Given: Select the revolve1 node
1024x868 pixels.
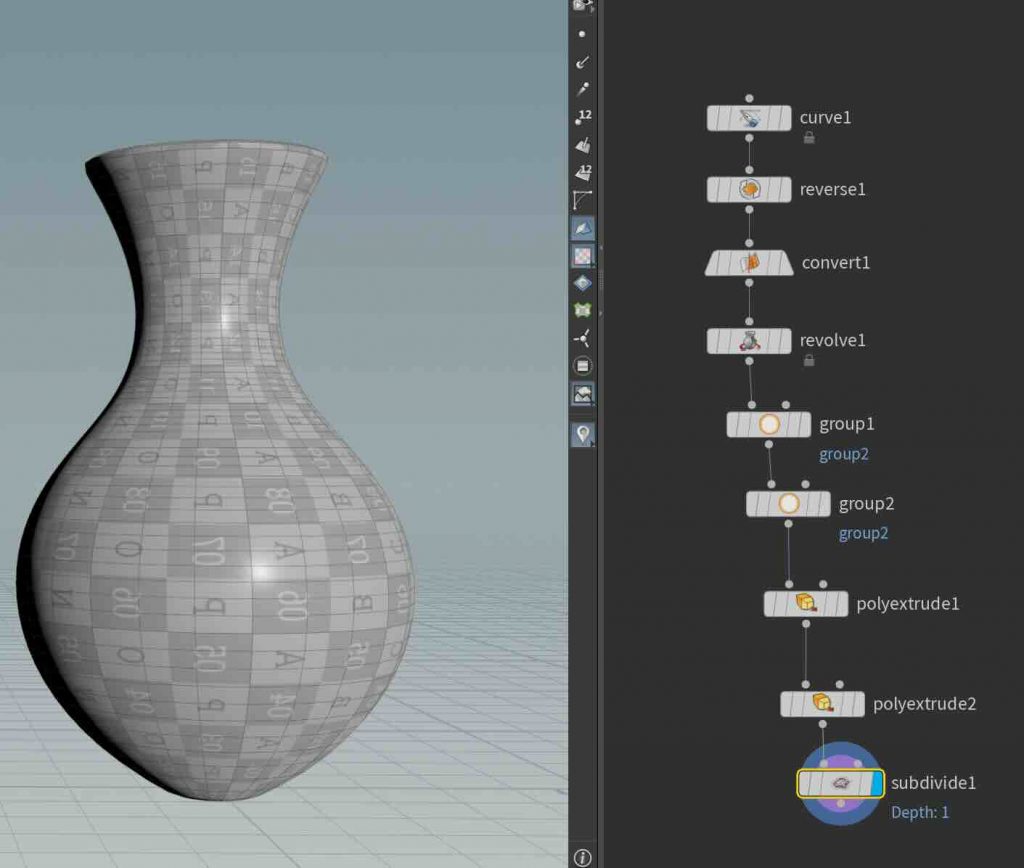Looking at the screenshot, I should point(749,341).
